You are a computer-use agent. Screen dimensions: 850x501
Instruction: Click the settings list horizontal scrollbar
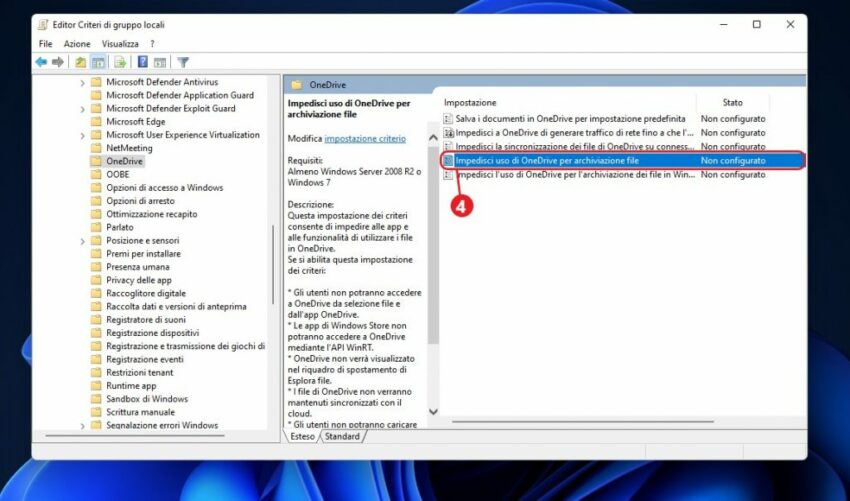[583, 421]
